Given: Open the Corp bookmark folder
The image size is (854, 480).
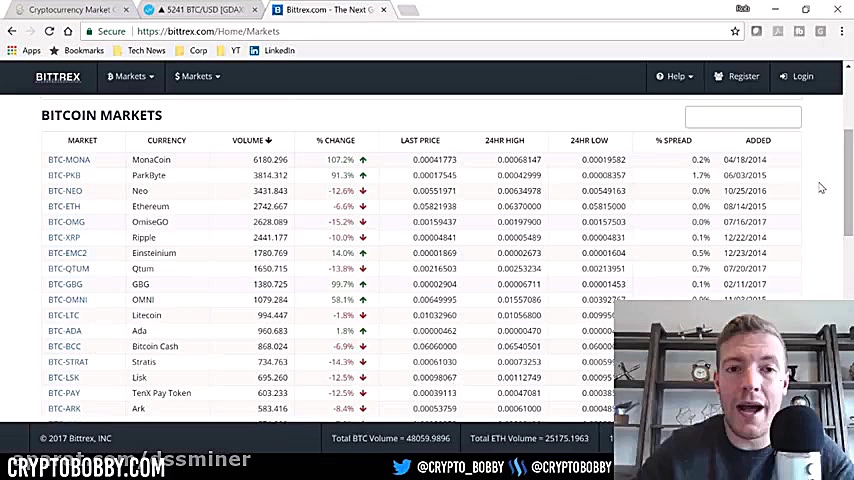Looking at the screenshot, I should [x=191, y=51].
